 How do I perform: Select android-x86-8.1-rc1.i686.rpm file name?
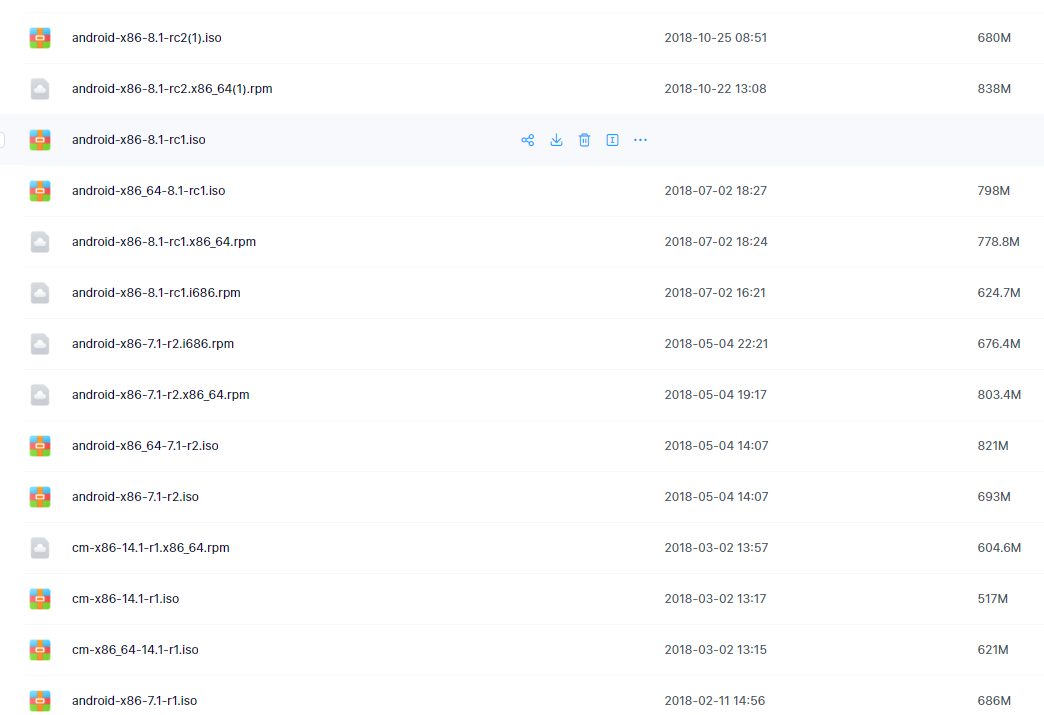[156, 293]
